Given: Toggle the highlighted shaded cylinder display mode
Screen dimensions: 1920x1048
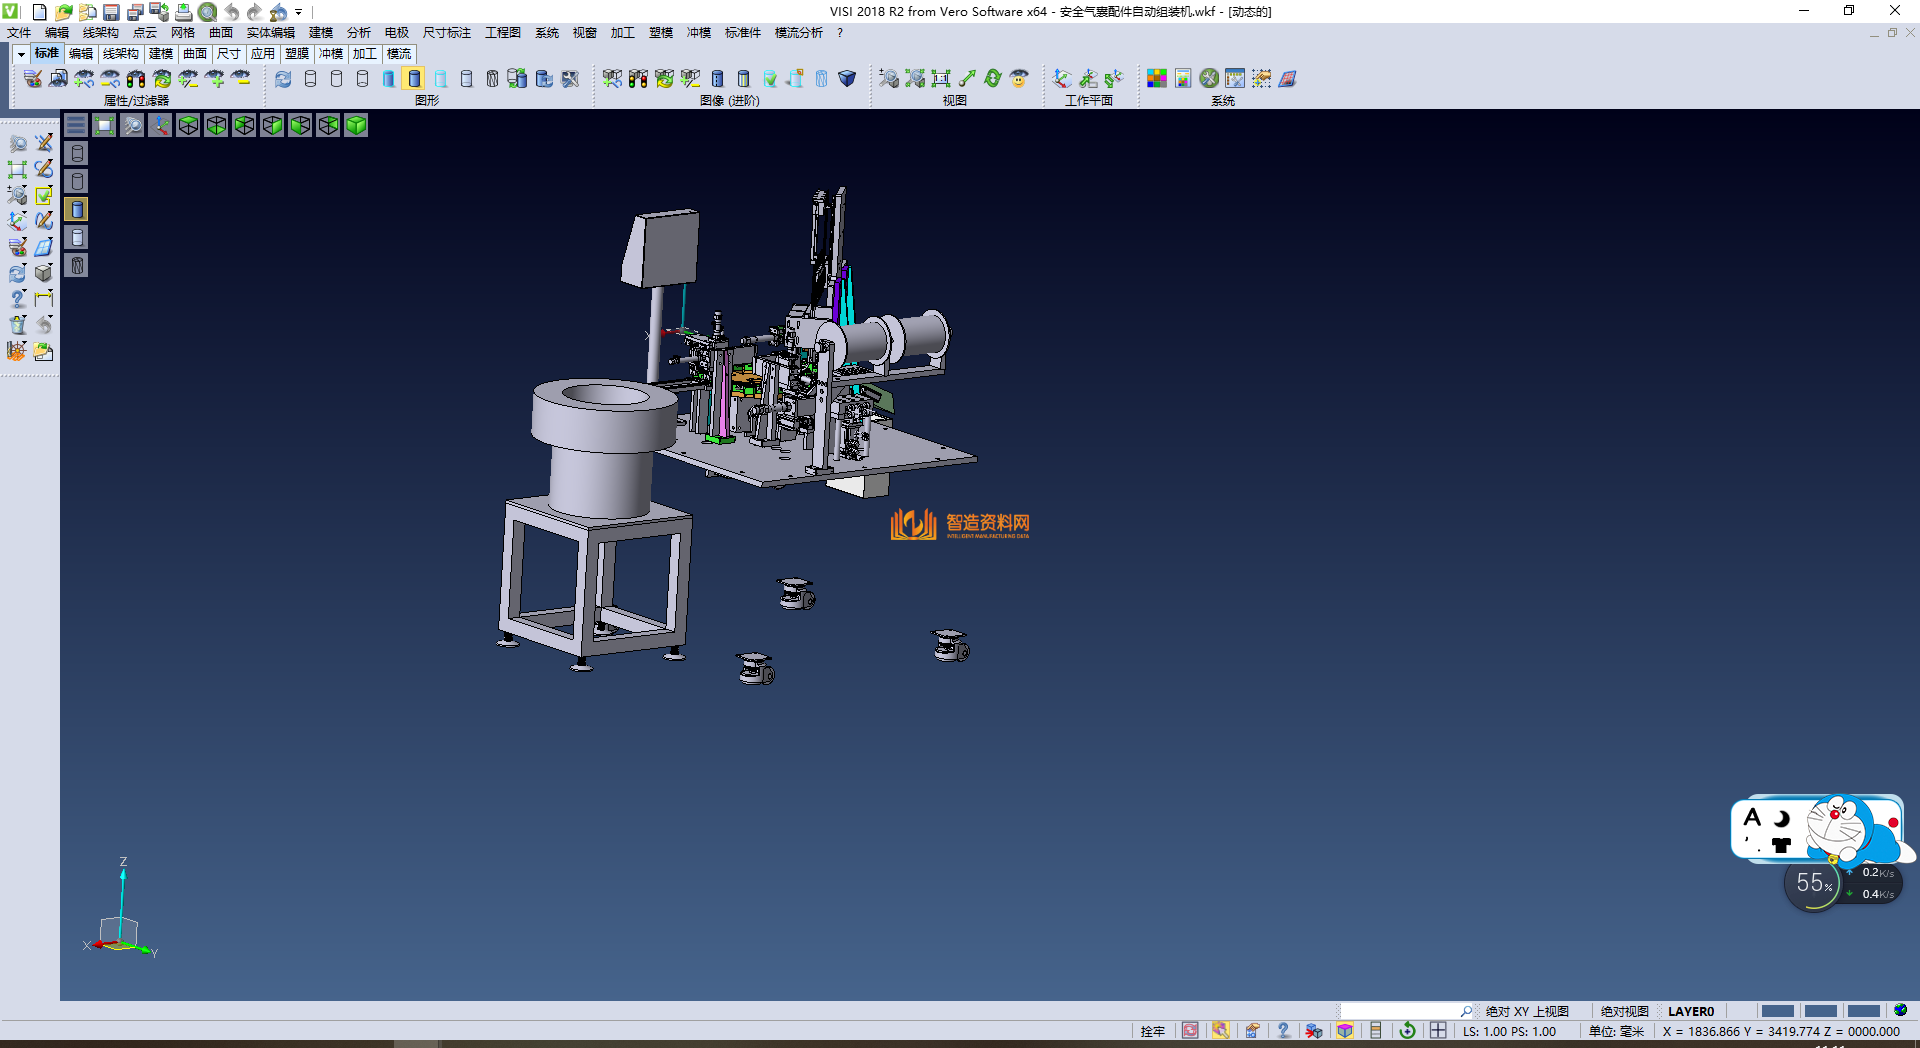Looking at the screenshot, I should tap(414, 78).
